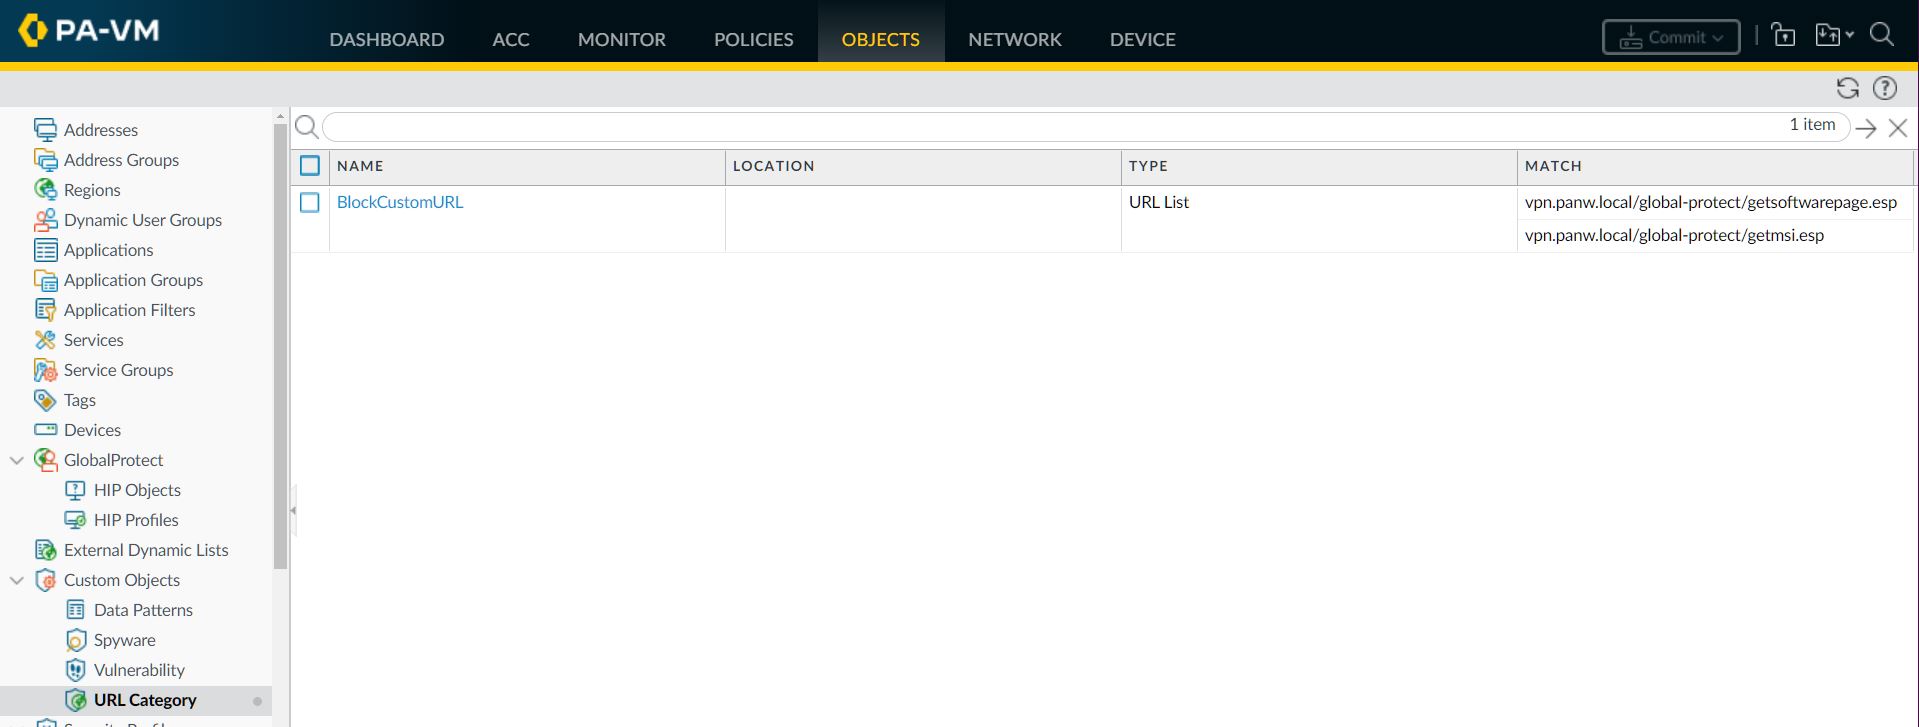Click the Application Filters icon
This screenshot has height=727, width=1919.
(x=45, y=310)
